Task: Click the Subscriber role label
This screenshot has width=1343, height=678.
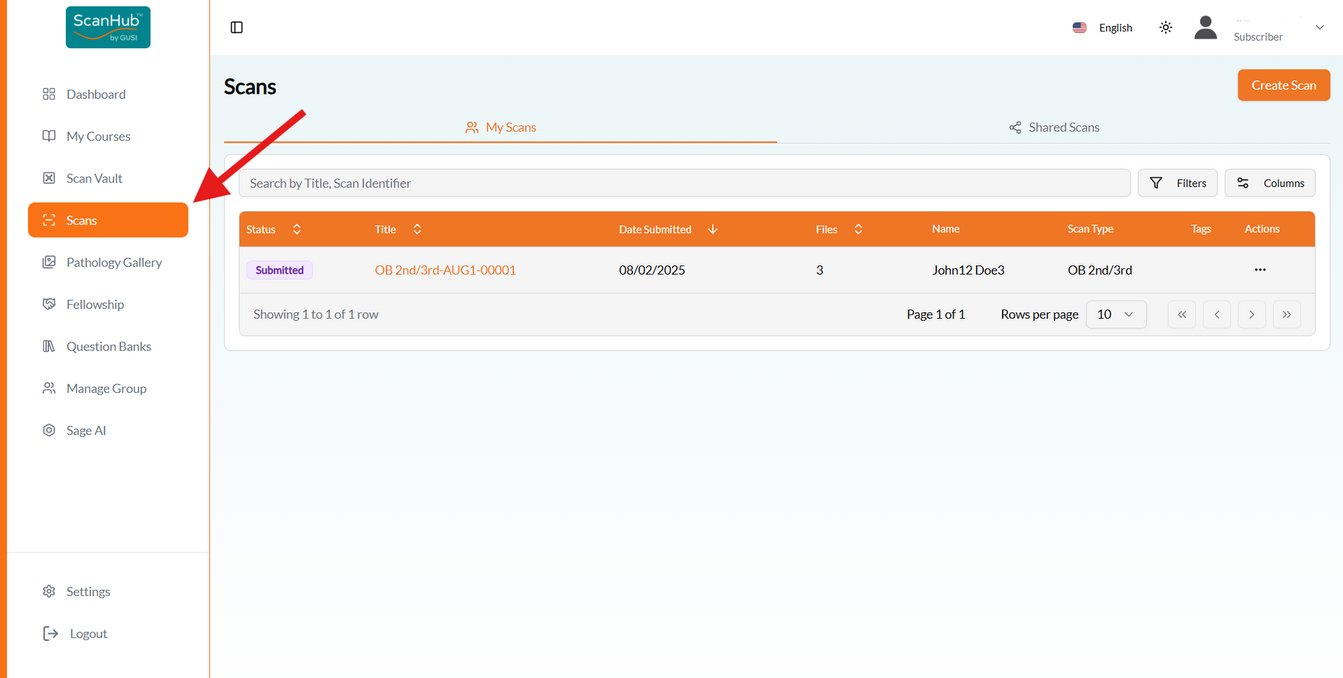Action: pos(1258,37)
